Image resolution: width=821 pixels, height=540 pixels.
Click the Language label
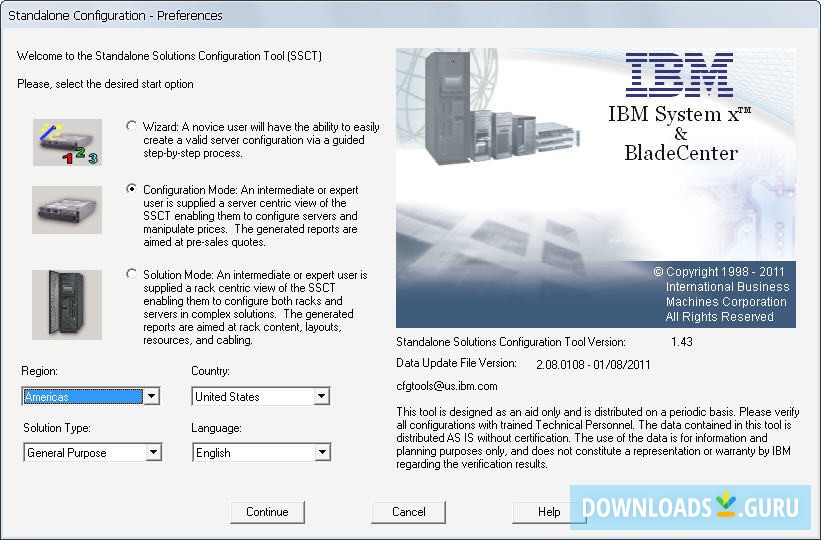pos(216,428)
